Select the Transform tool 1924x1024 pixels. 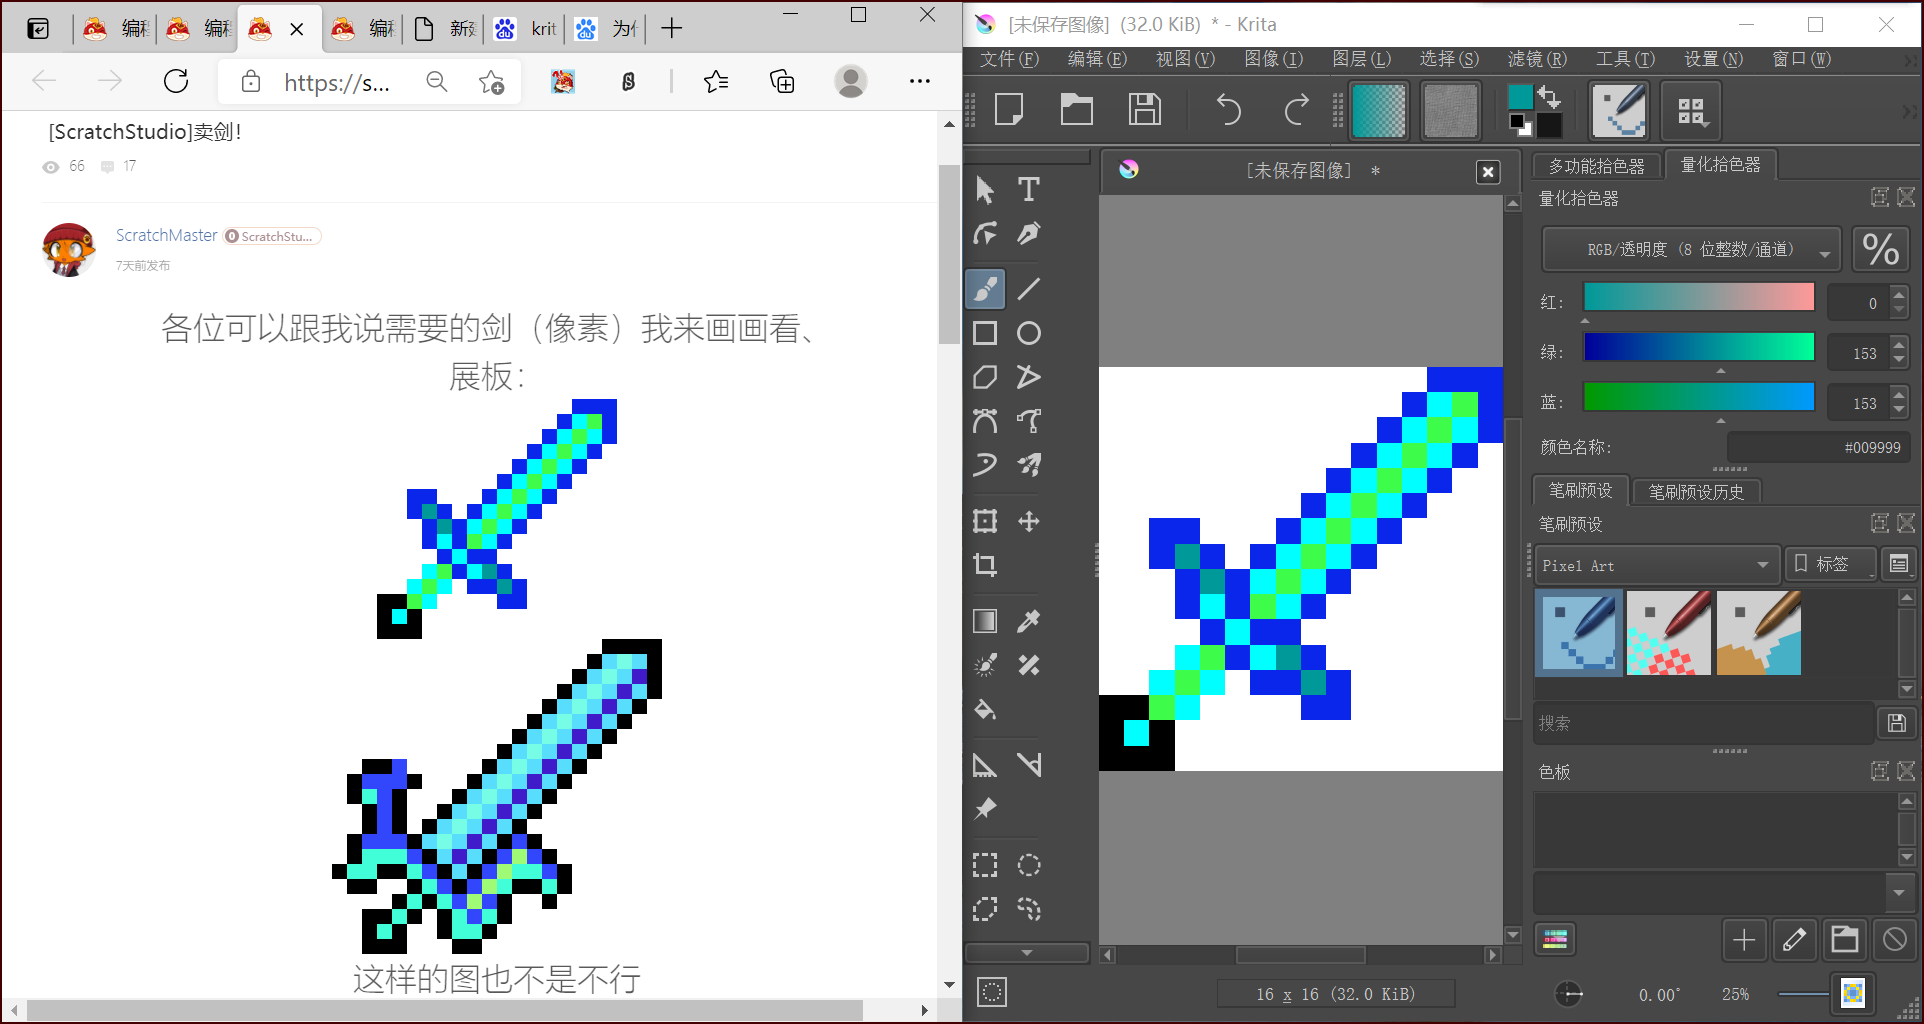click(x=985, y=521)
